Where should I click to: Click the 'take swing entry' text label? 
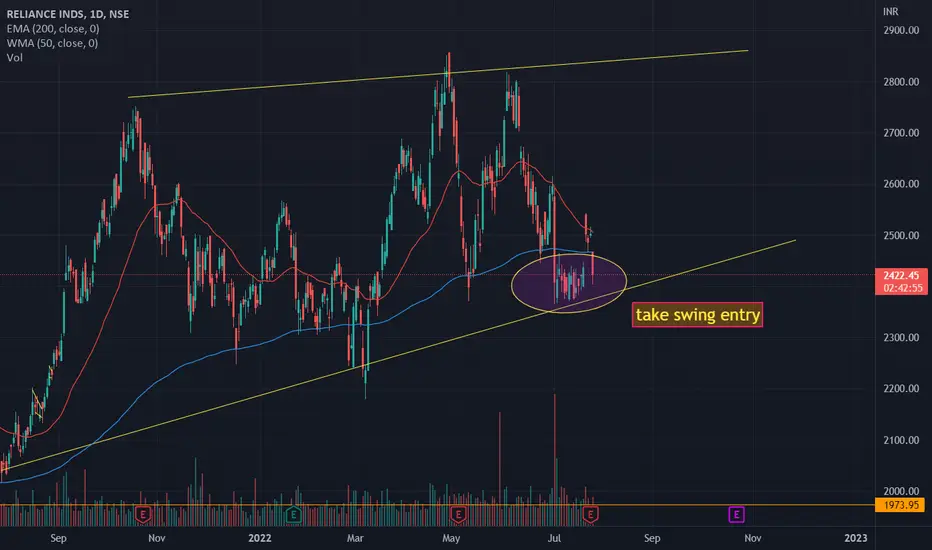click(x=697, y=315)
